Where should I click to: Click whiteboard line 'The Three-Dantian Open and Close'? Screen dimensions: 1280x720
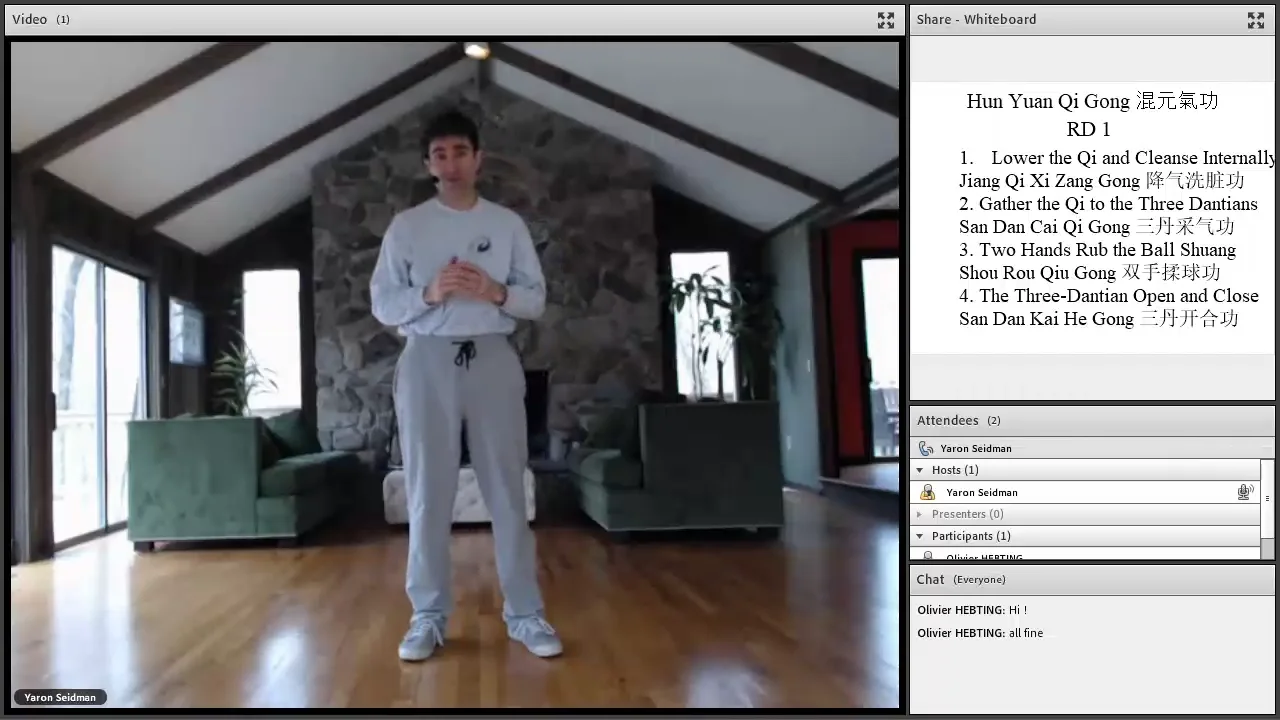tap(1118, 296)
